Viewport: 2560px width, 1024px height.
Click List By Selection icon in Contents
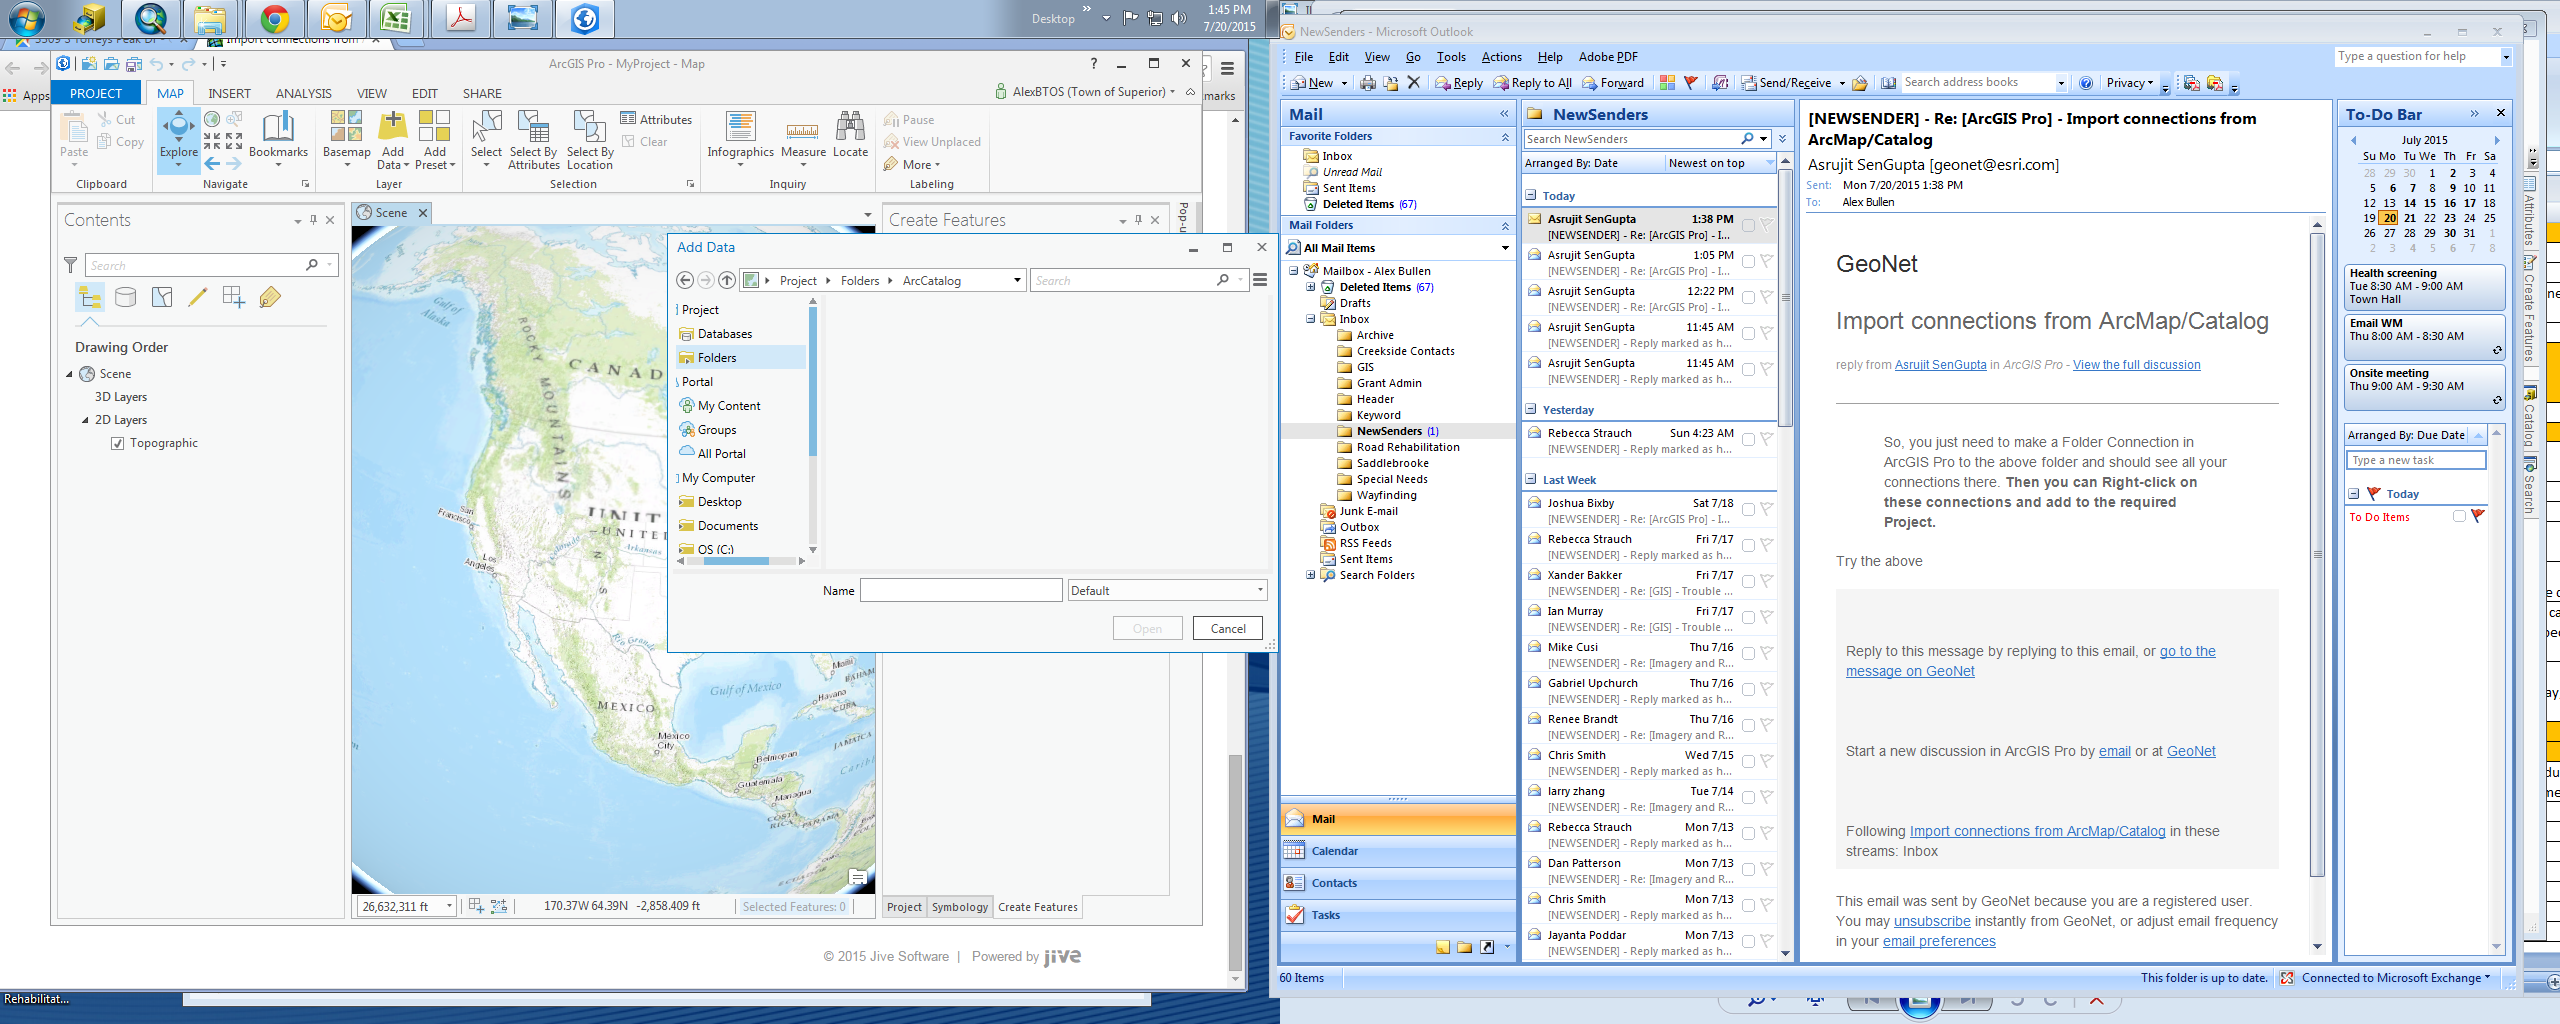click(162, 297)
